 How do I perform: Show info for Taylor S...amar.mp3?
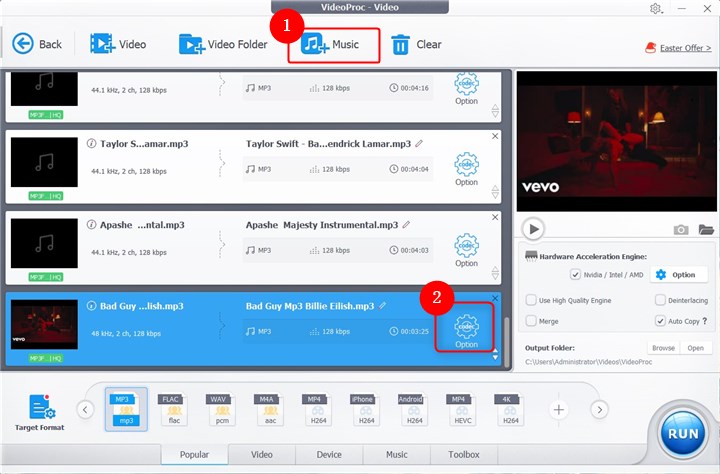[91, 143]
